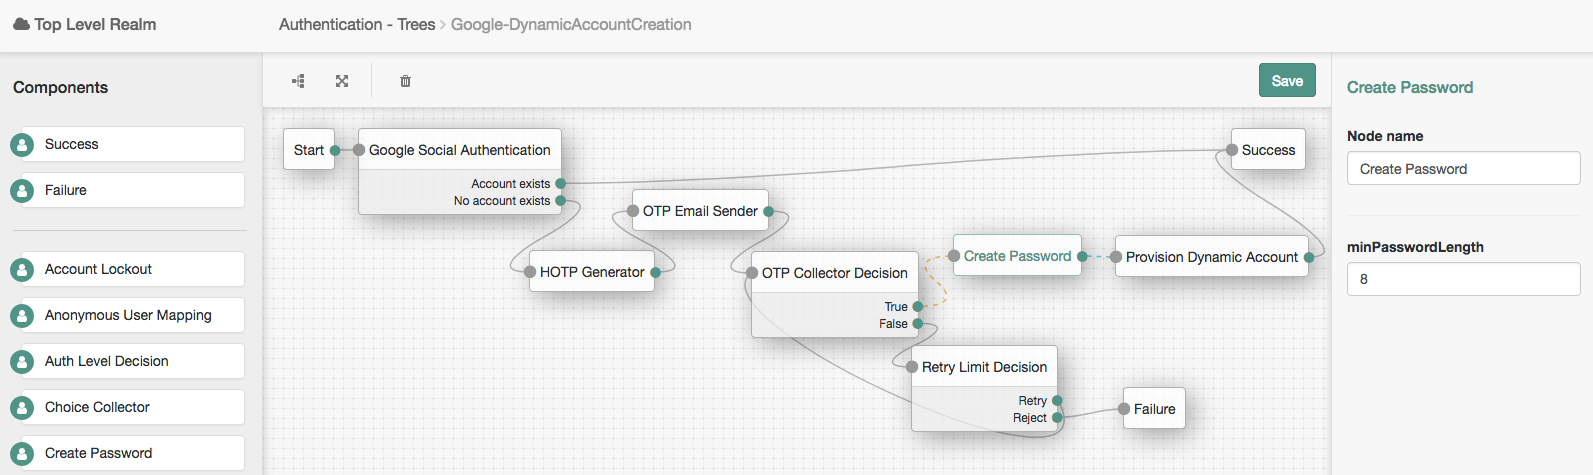Click the Create Password properties heading
1593x475 pixels.
1410,87
